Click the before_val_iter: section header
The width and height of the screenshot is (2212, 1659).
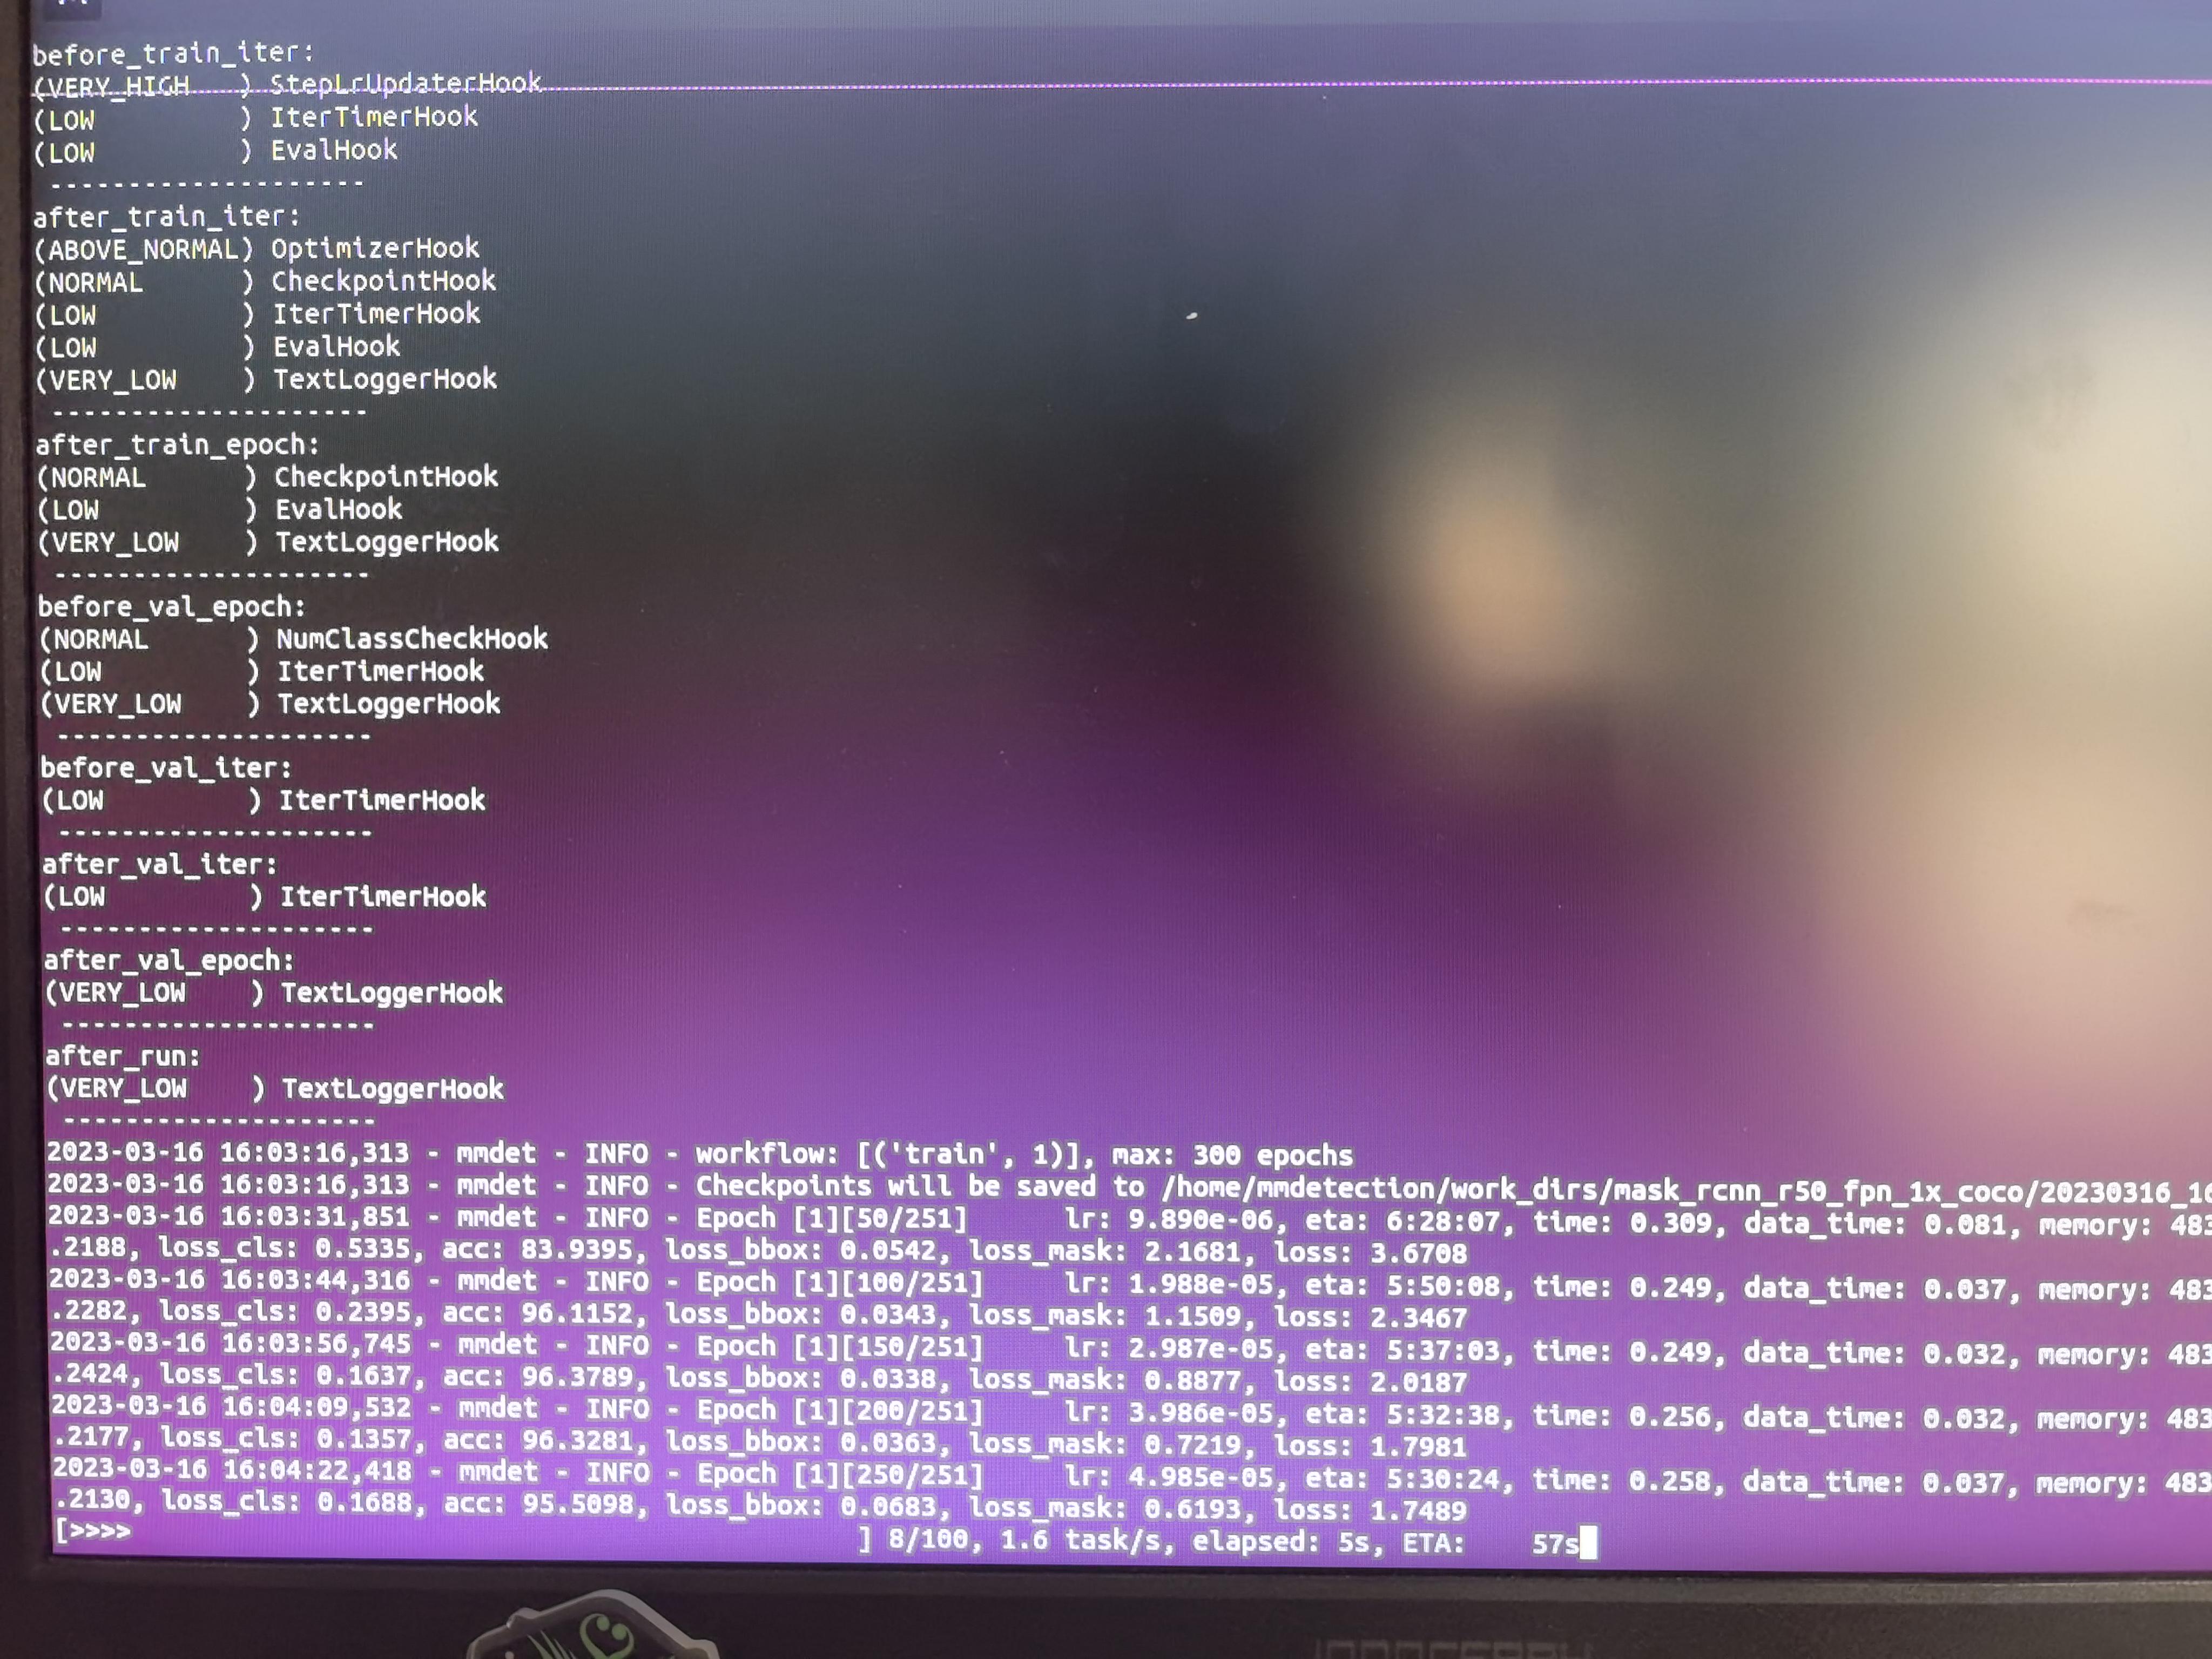pos(166,768)
